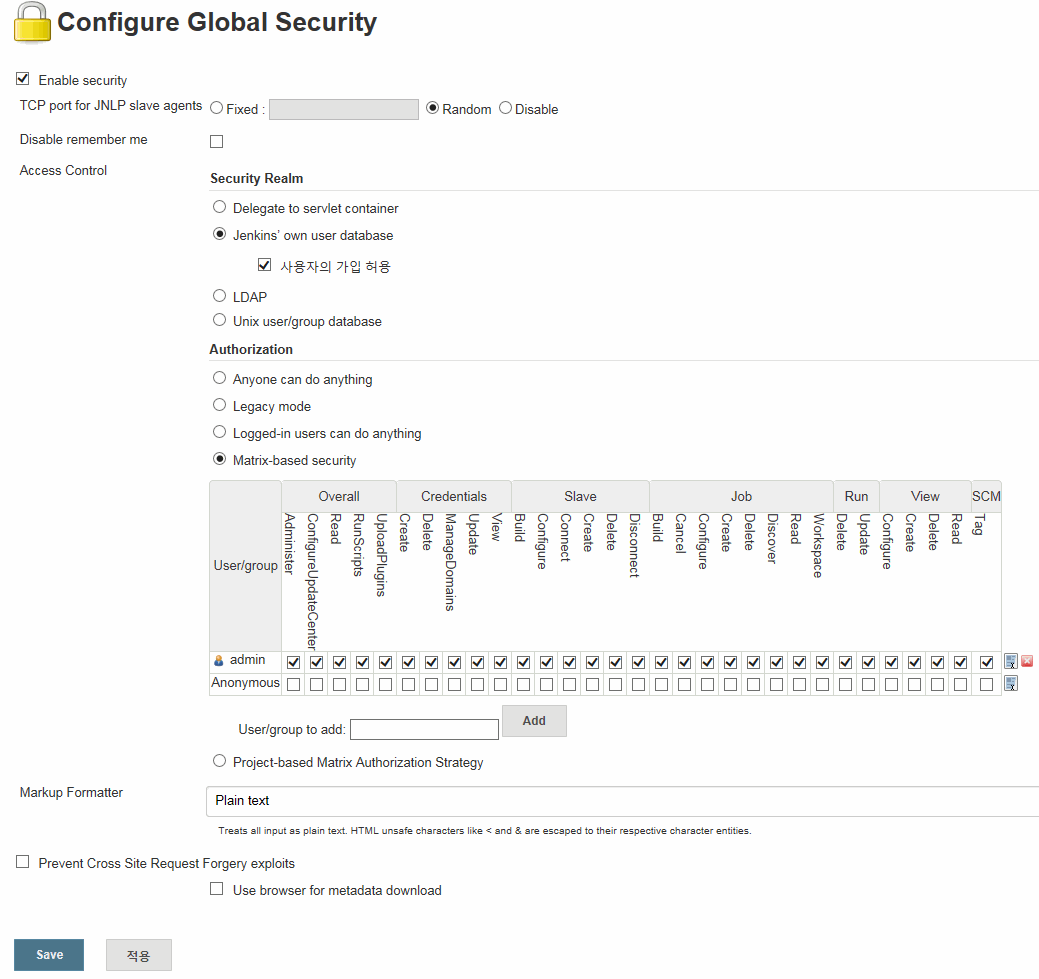
Task: Uncheck admin Slave Connect checkbox
Action: point(569,662)
